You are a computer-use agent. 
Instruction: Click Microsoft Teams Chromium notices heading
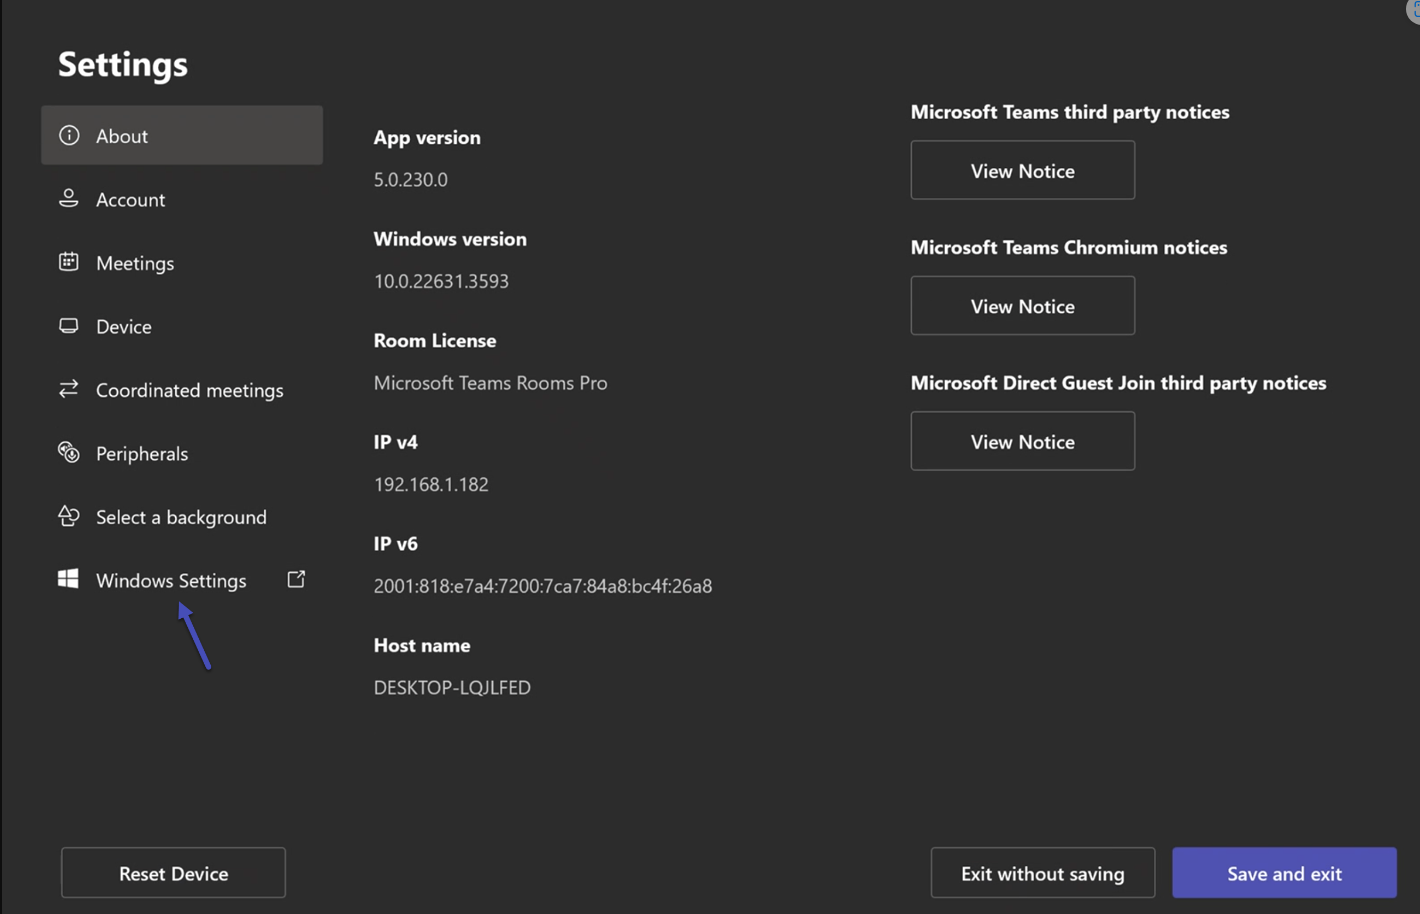click(1069, 248)
